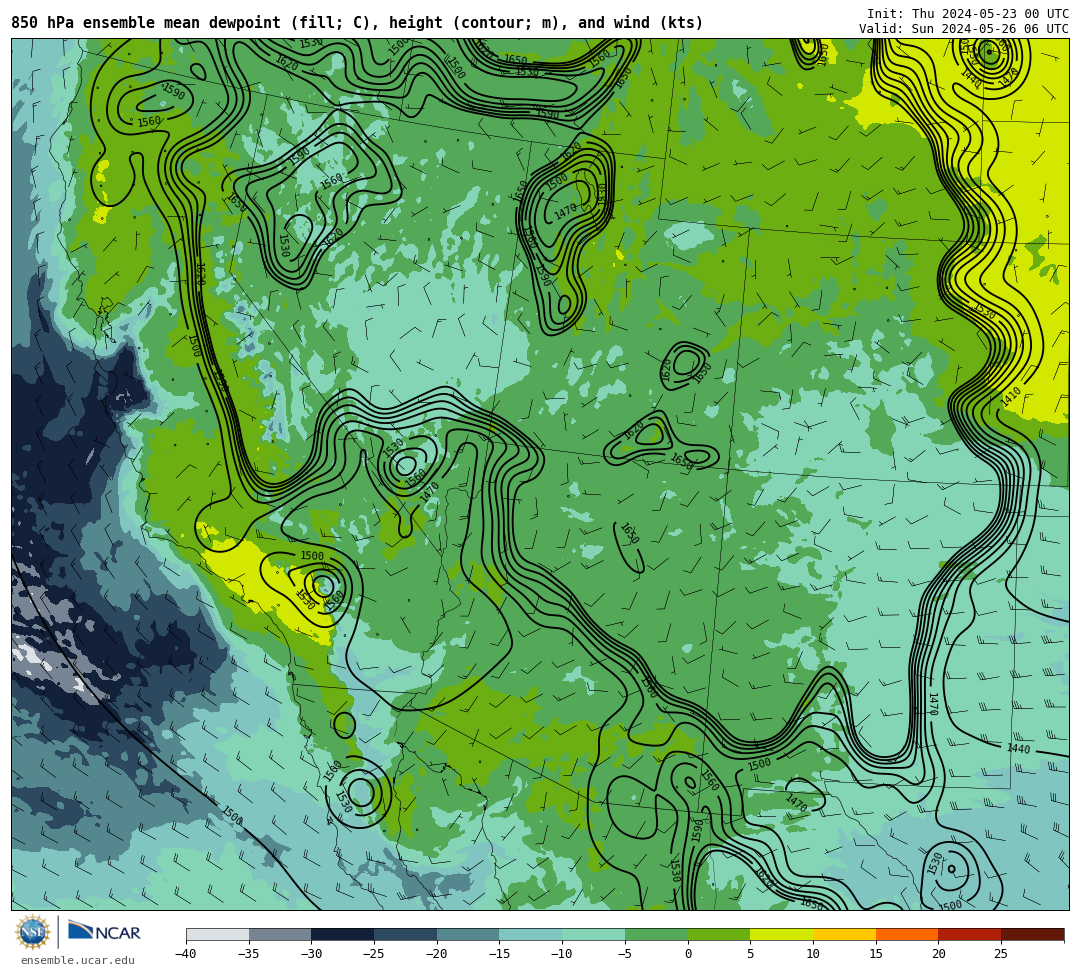Click the 'Init: Thu 2024-05-23 00 UTC' text
1080x973 pixels.
[968, 14]
